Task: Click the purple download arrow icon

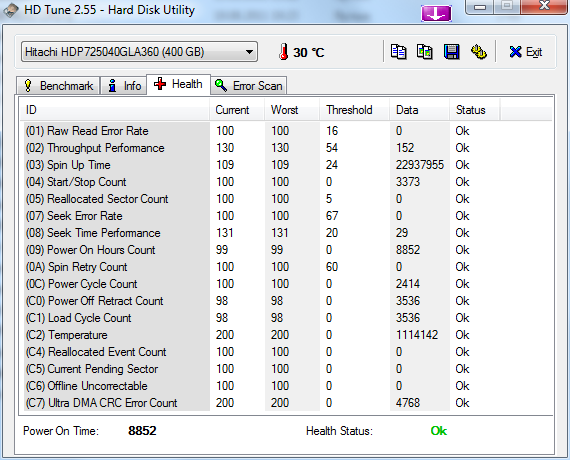Action: (x=436, y=14)
